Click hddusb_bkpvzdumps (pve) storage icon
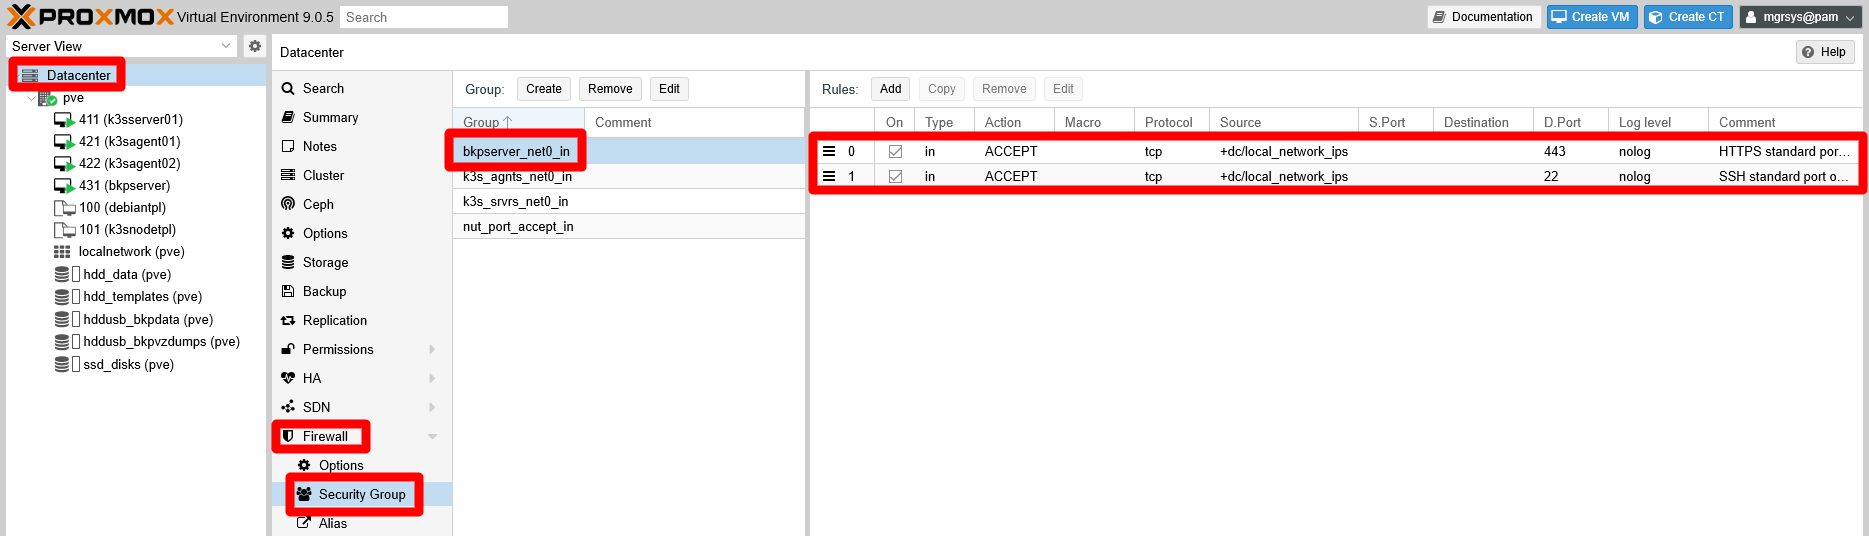Image resolution: width=1869 pixels, height=536 pixels. click(62, 342)
